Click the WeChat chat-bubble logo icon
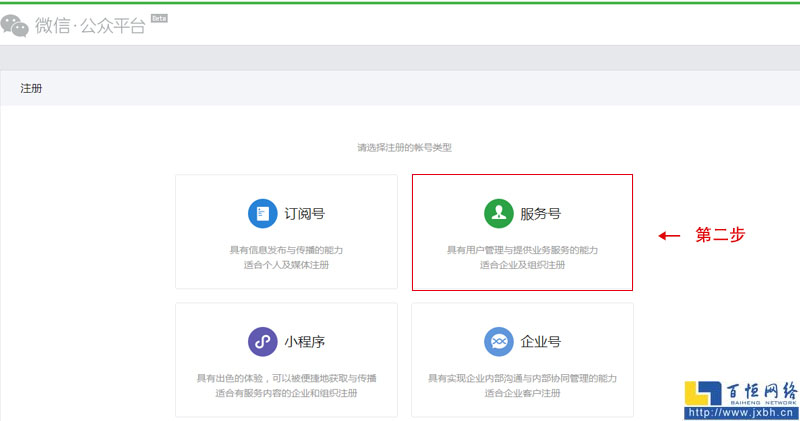800x421 pixels. coord(15,25)
